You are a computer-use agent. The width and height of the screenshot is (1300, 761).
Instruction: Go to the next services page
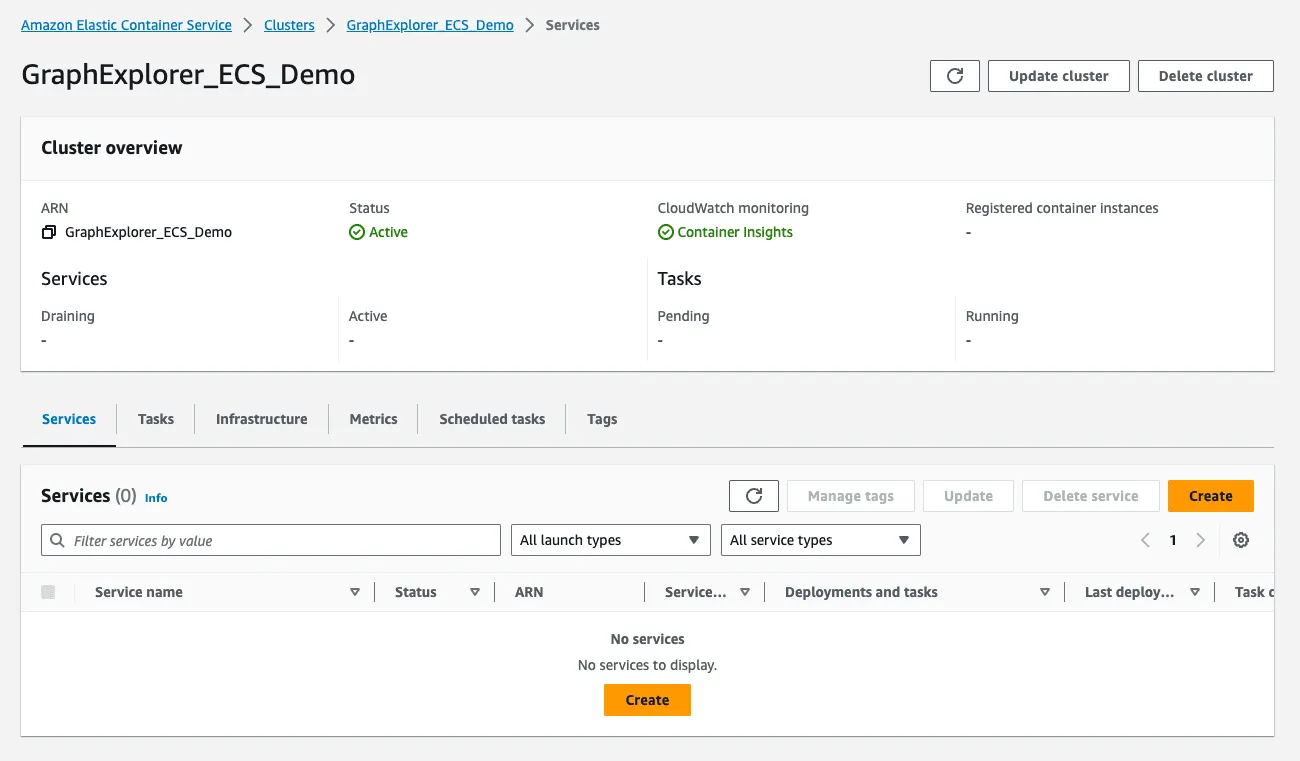pyautogui.click(x=1200, y=540)
